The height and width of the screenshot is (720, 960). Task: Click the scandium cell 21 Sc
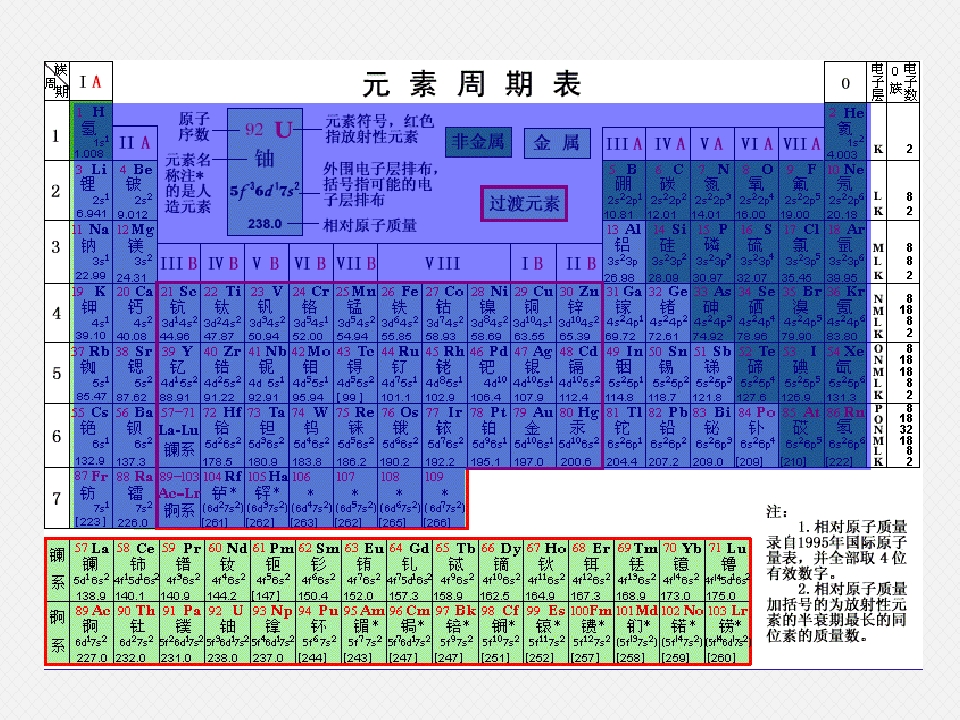179,312
